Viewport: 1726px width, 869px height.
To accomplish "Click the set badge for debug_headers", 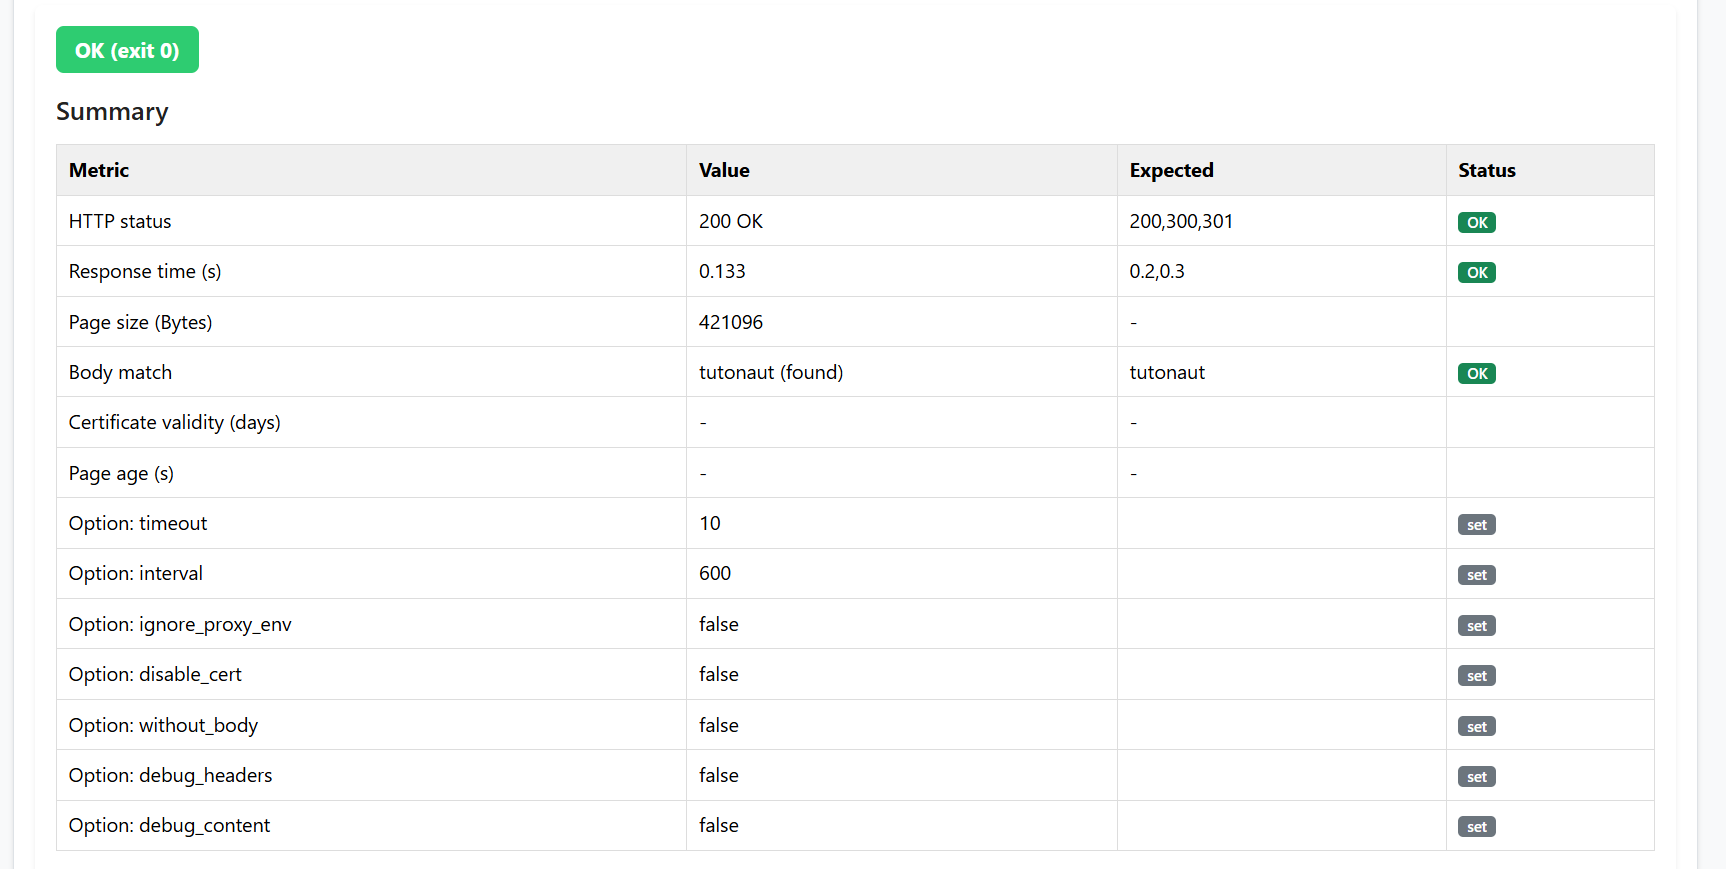I will point(1476,777).
